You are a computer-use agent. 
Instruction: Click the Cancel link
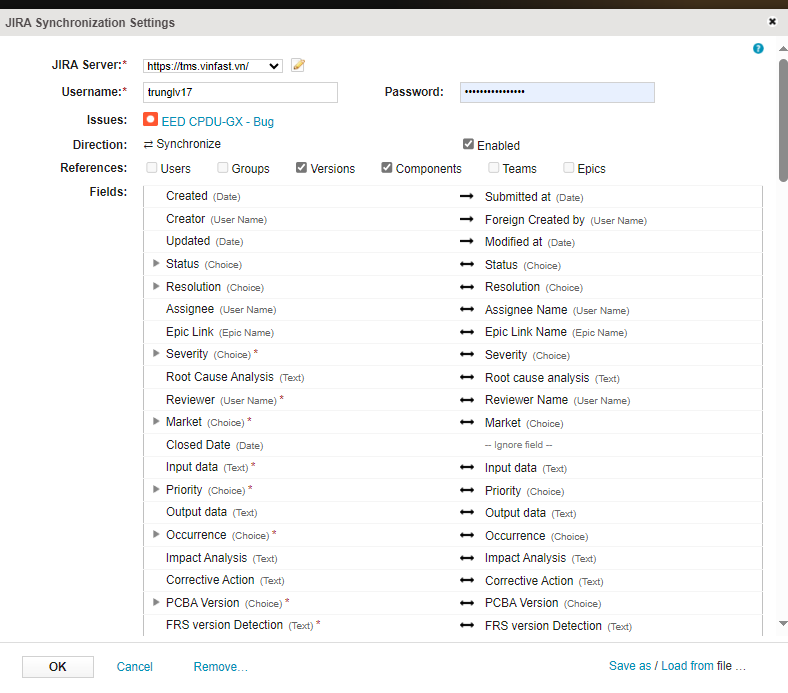(x=134, y=666)
